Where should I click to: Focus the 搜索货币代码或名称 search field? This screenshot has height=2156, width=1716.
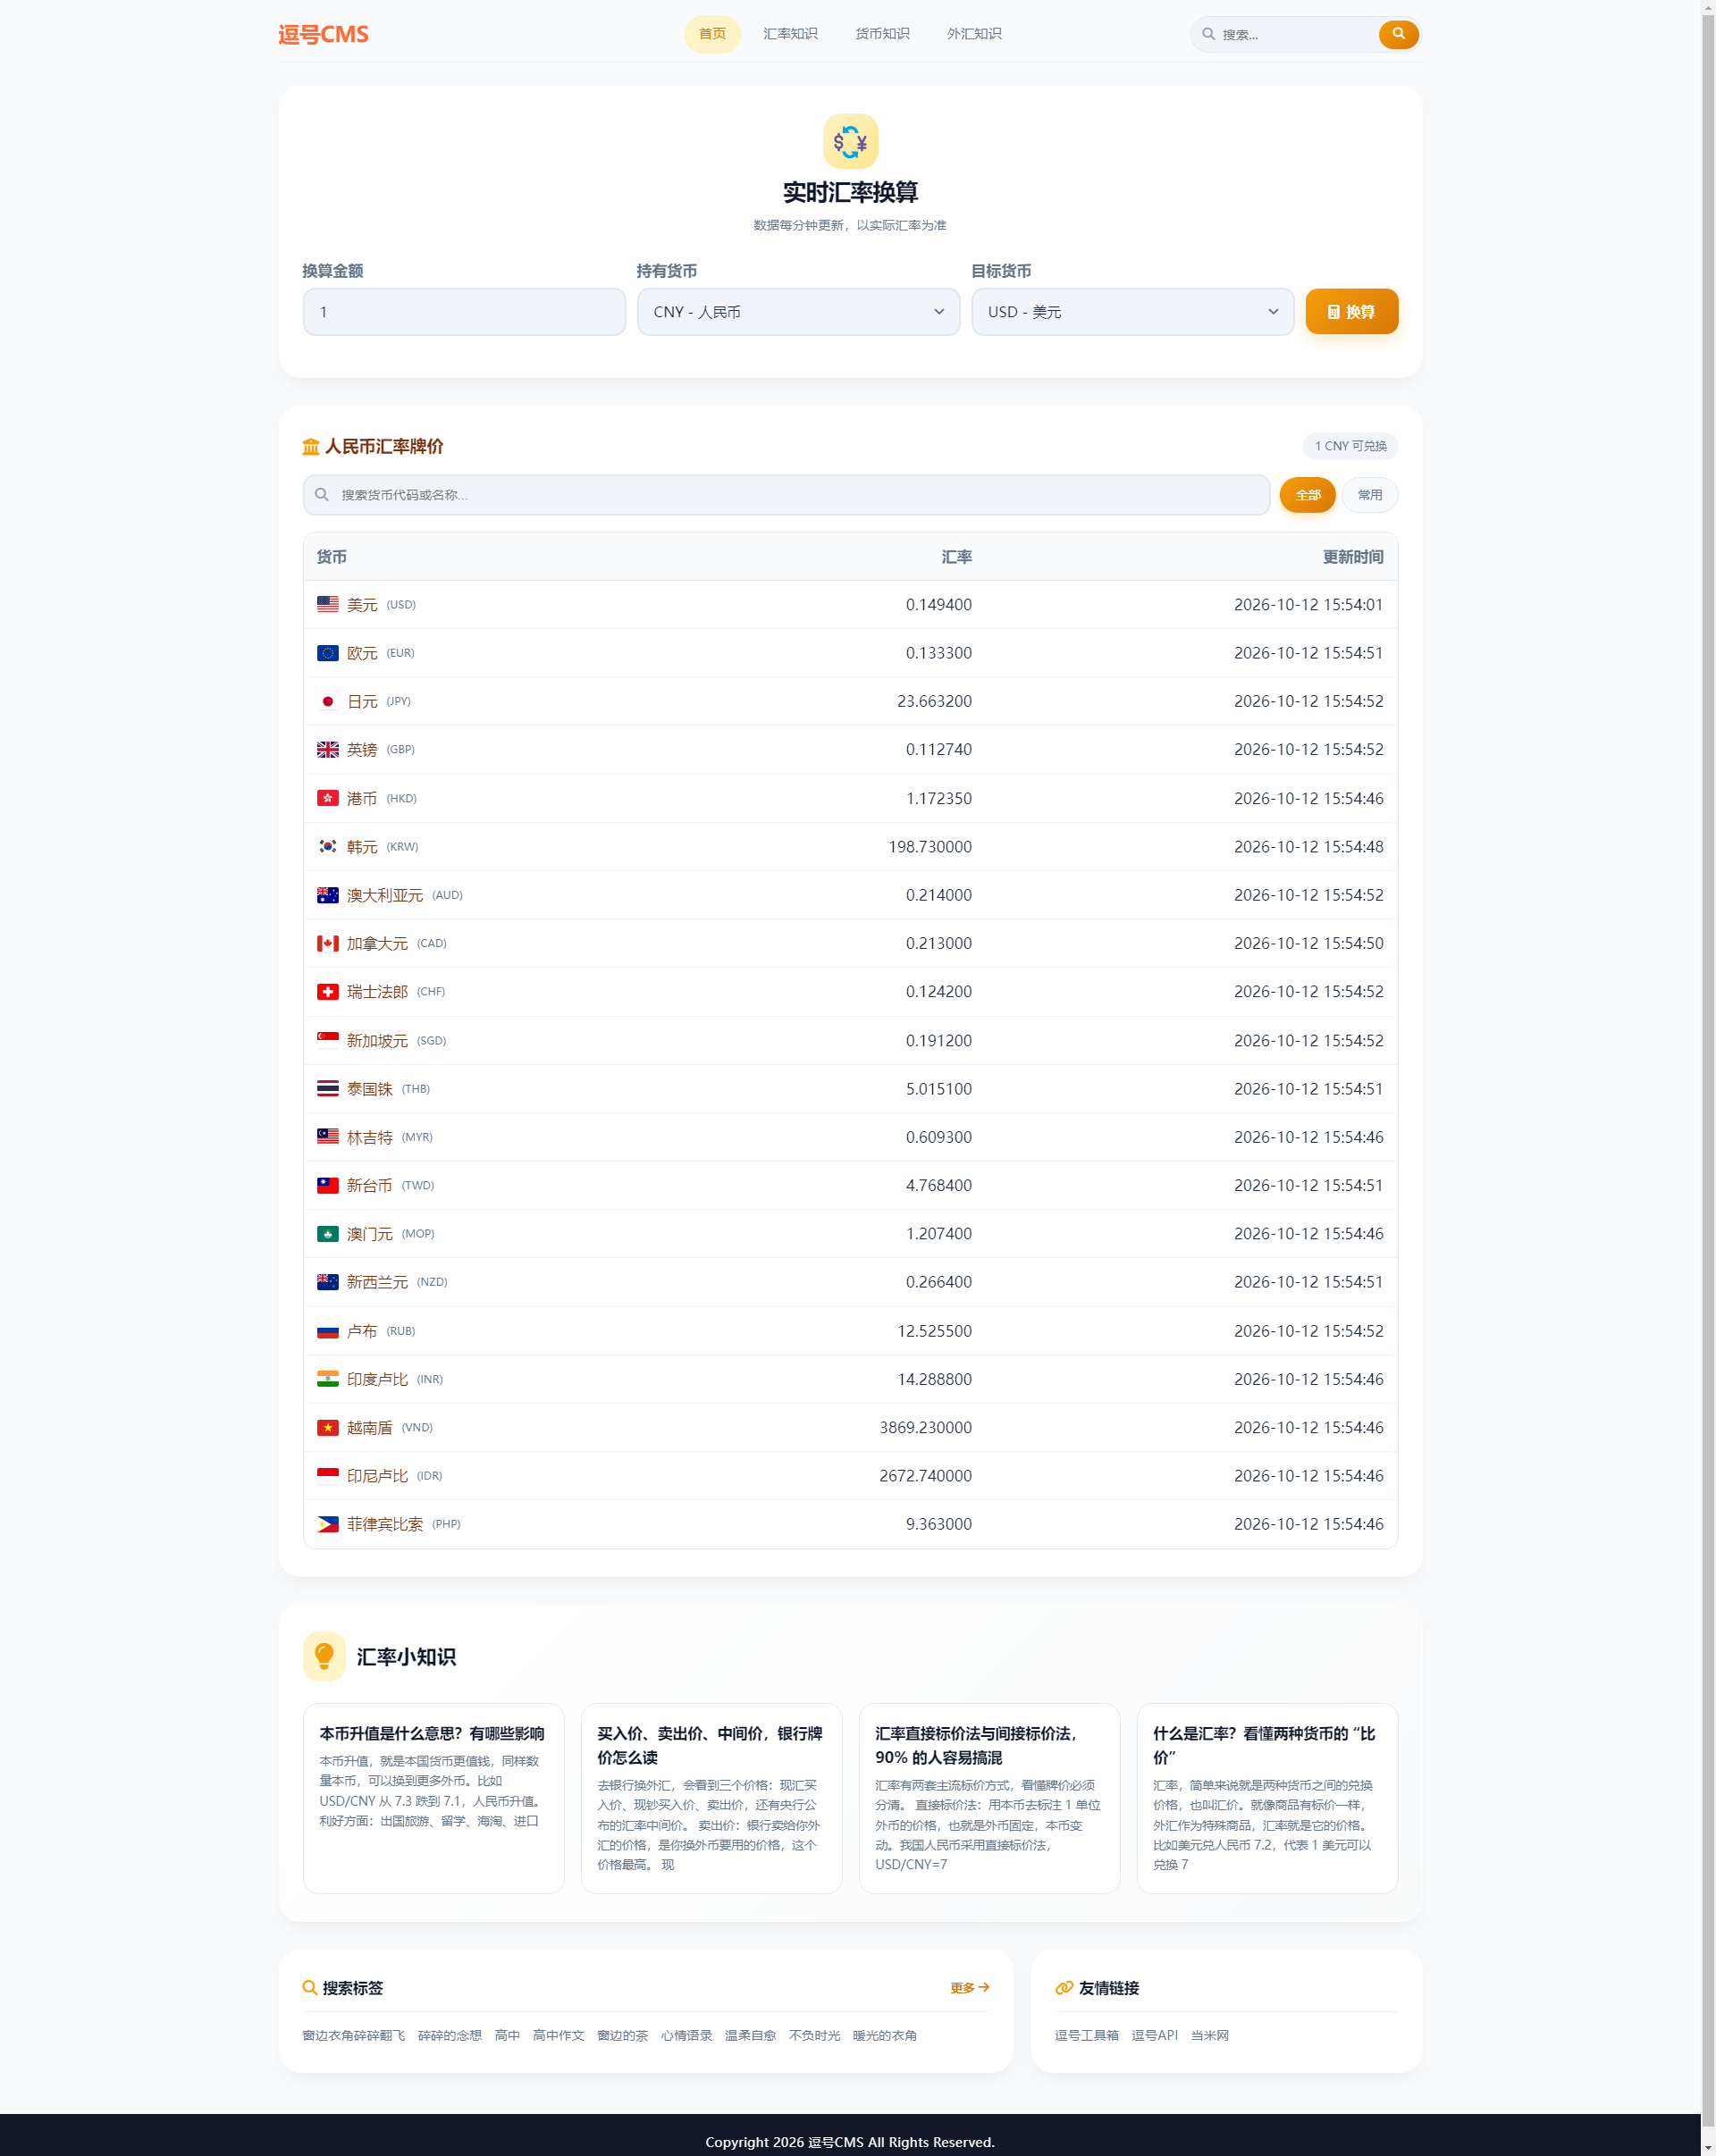[x=786, y=495]
